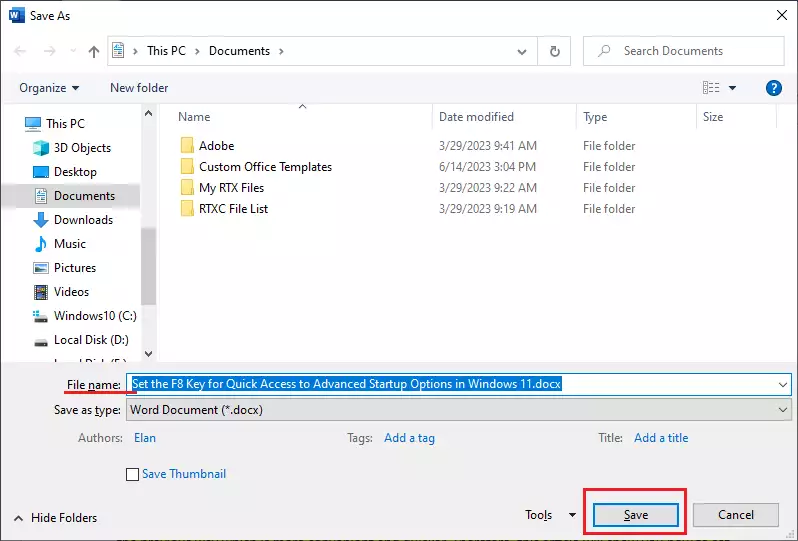The image size is (798, 541).
Task: Select the 3D Objects icon in sidebar
Action: click(41, 148)
